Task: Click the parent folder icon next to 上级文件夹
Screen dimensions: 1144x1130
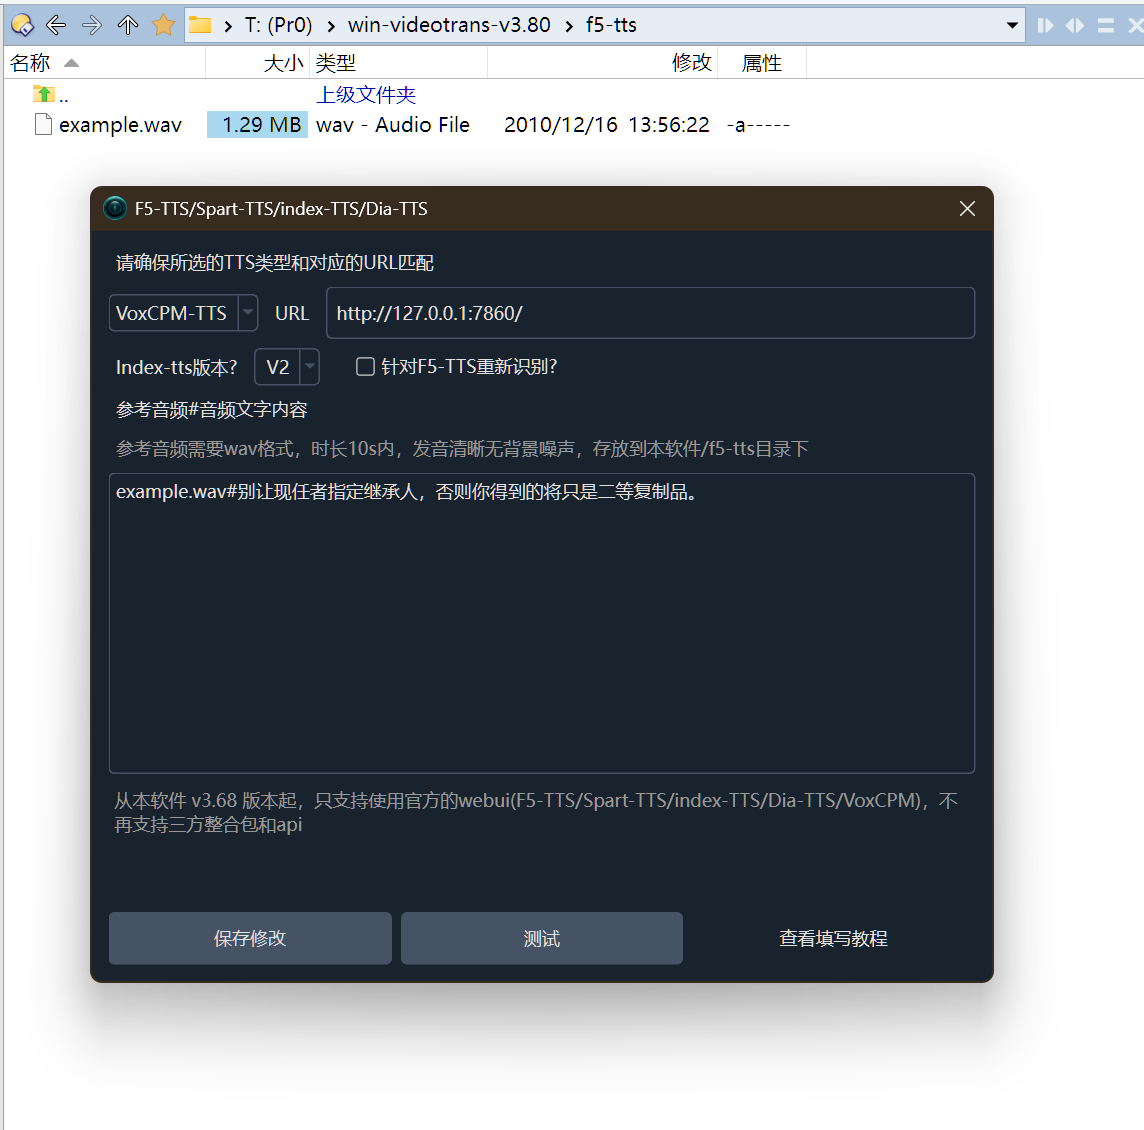Action: (42, 92)
